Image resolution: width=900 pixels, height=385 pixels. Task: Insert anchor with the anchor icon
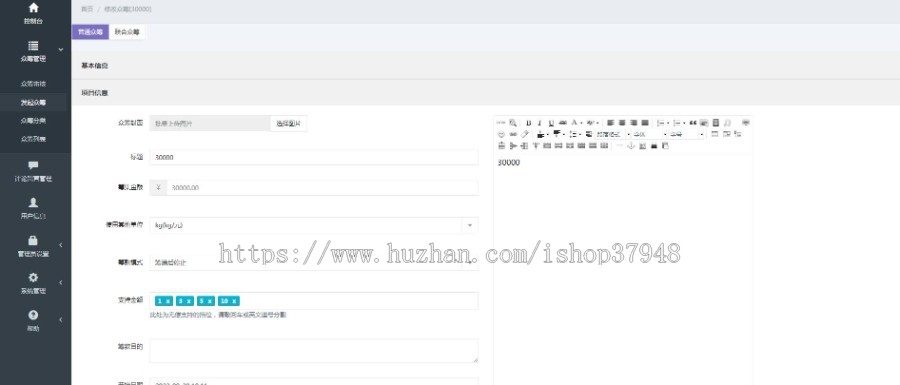click(631, 146)
